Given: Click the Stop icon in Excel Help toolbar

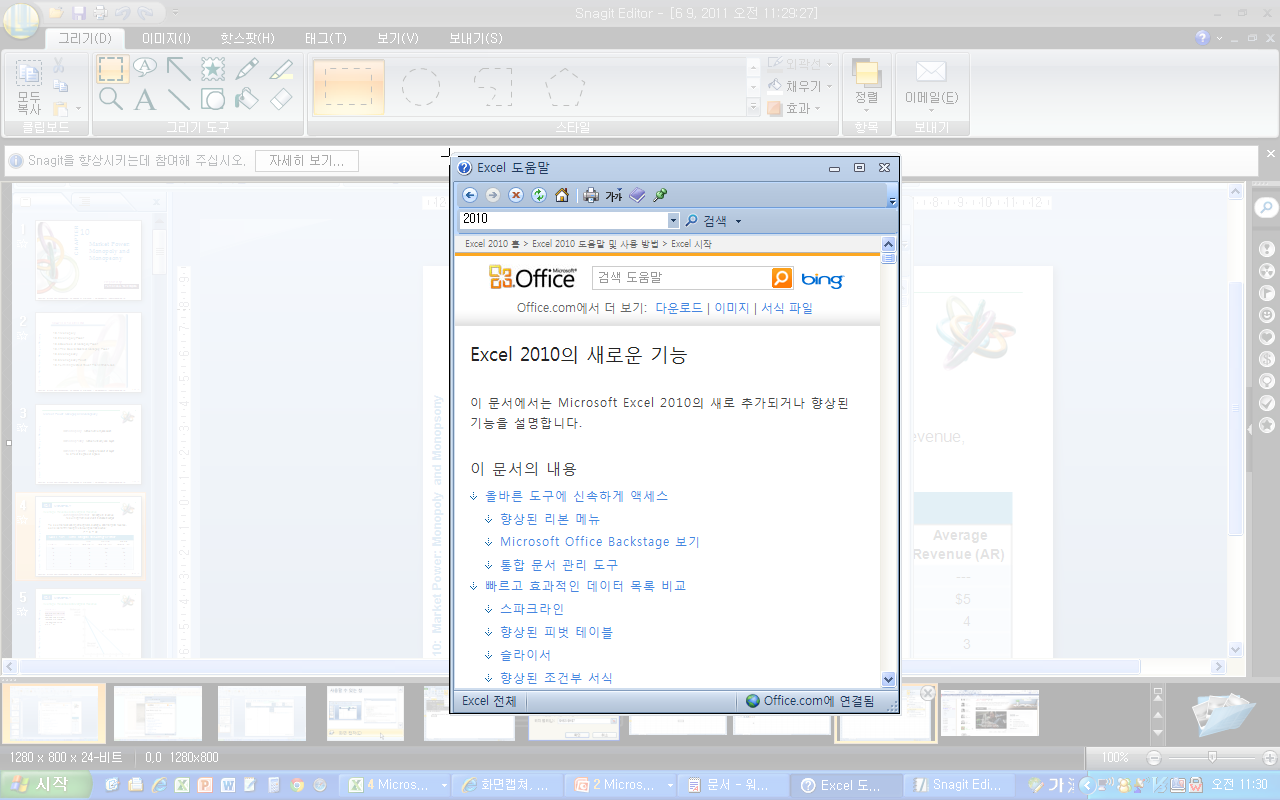Looking at the screenshot, I should click(x=516, y=195).
